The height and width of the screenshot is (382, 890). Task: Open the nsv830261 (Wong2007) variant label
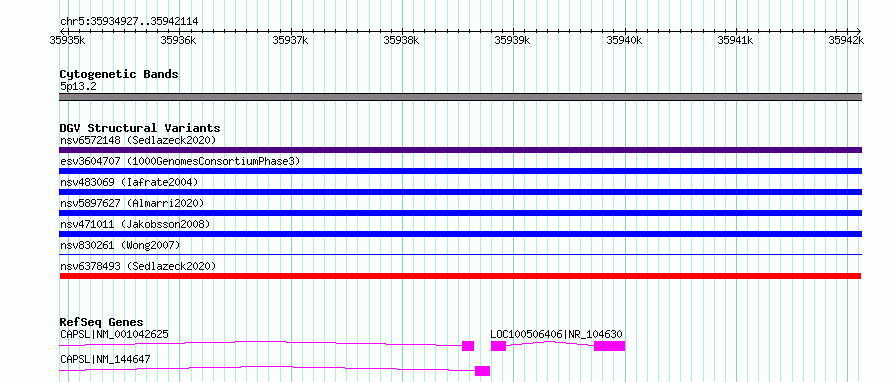click(x=120, y=245)
